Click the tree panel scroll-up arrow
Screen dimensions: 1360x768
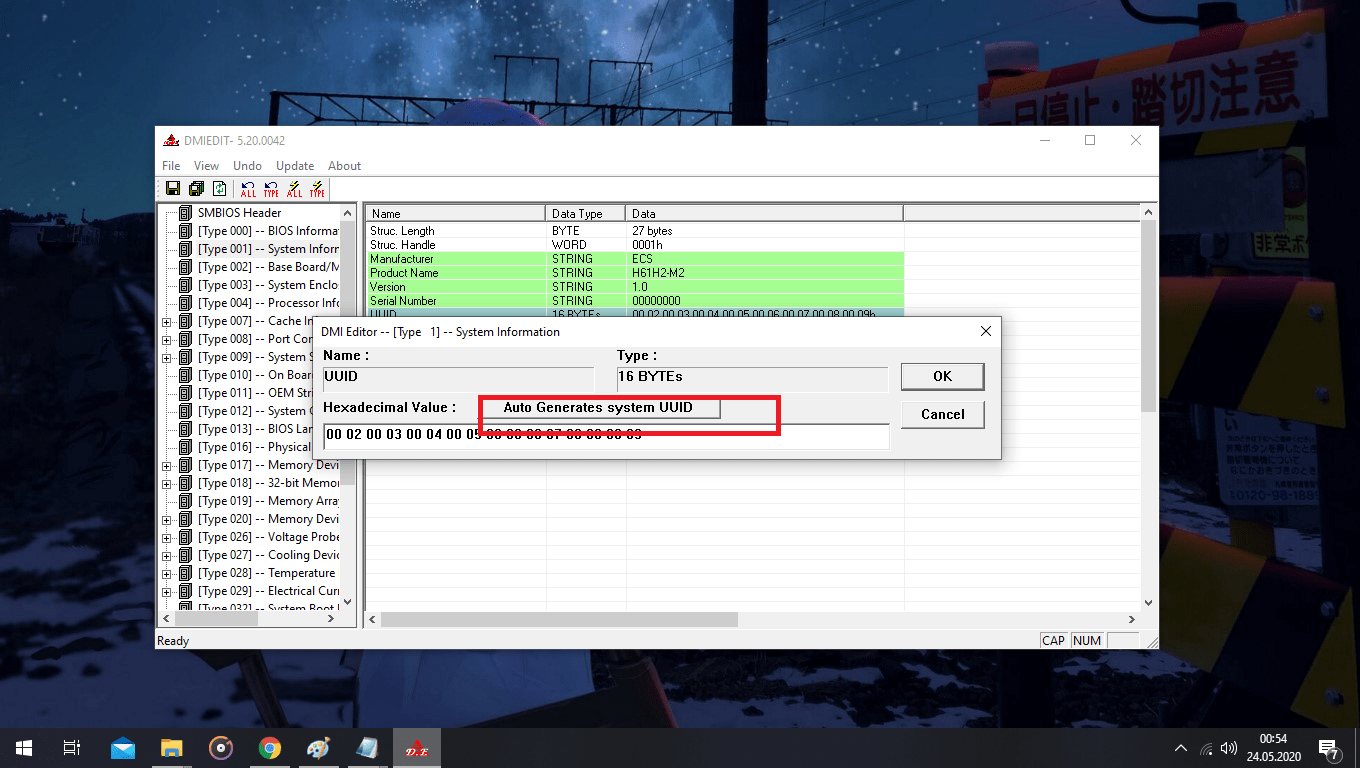[x=348, y=213]
